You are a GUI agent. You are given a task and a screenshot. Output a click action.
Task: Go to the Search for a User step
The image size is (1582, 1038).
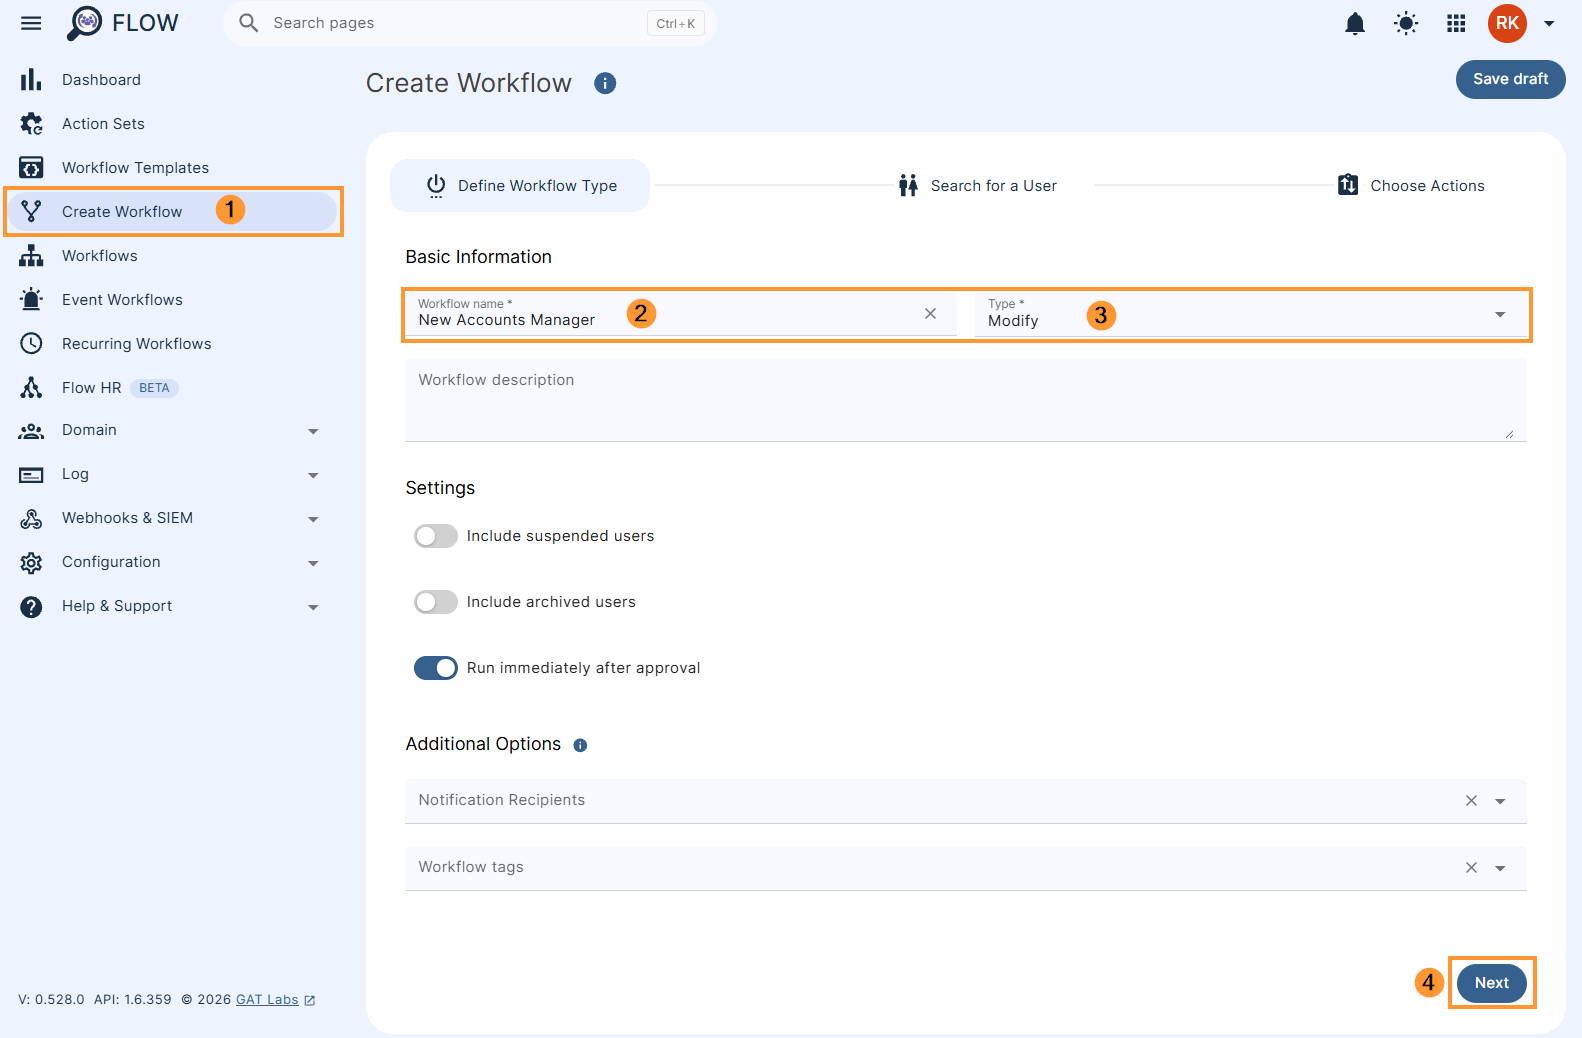click(x=977, y=186)
